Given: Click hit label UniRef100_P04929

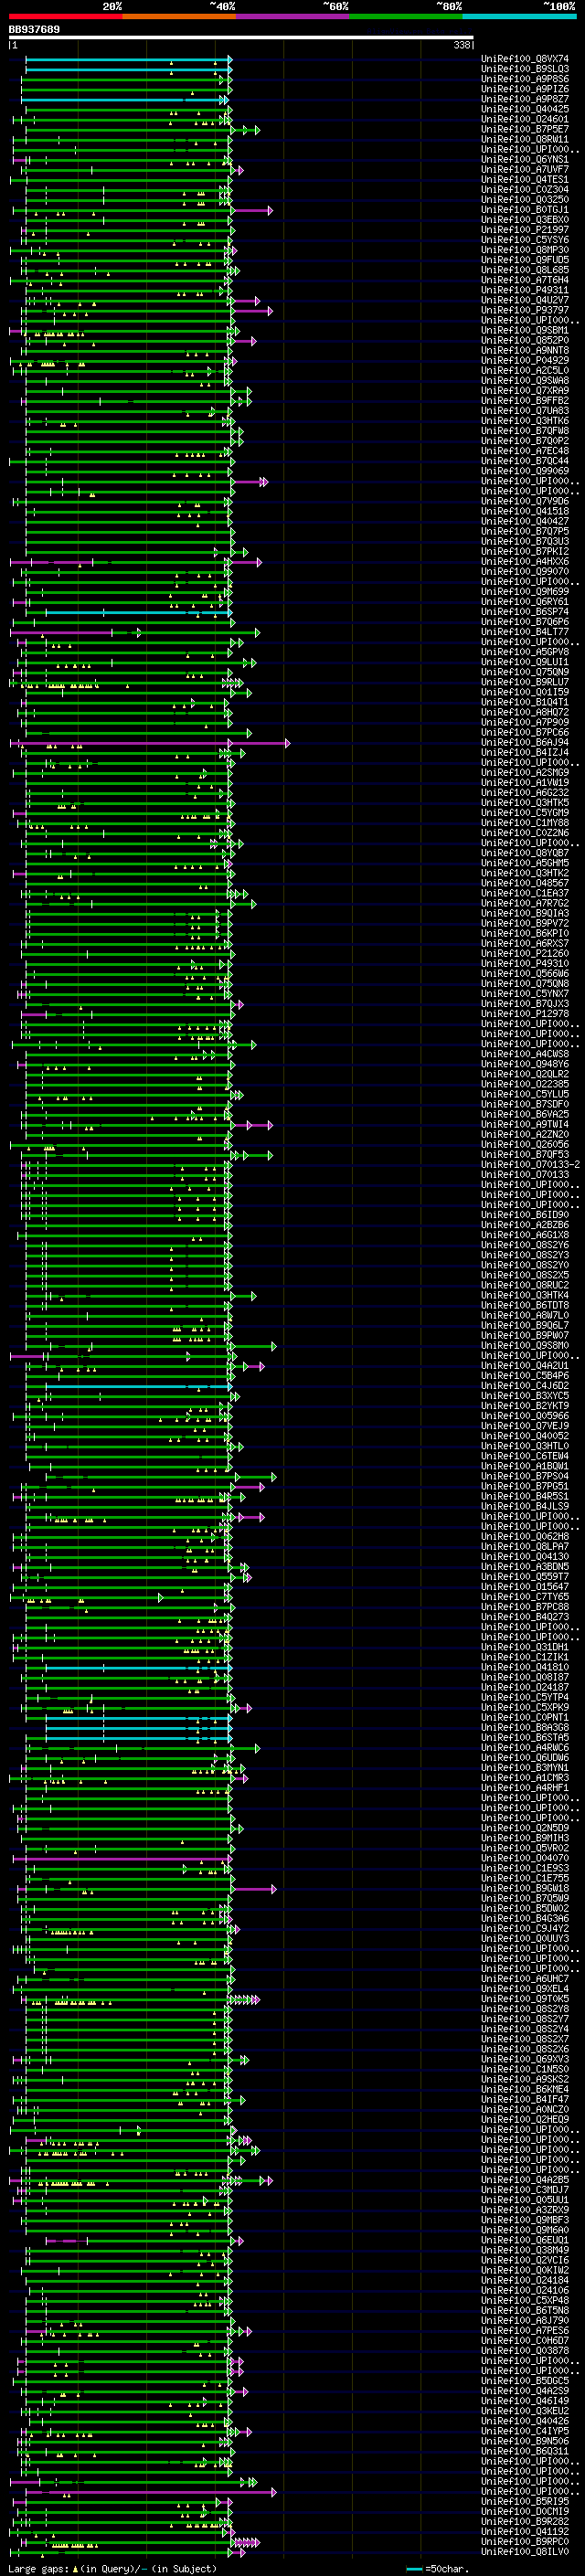Looking at the screenshot, I should (525, 361).
